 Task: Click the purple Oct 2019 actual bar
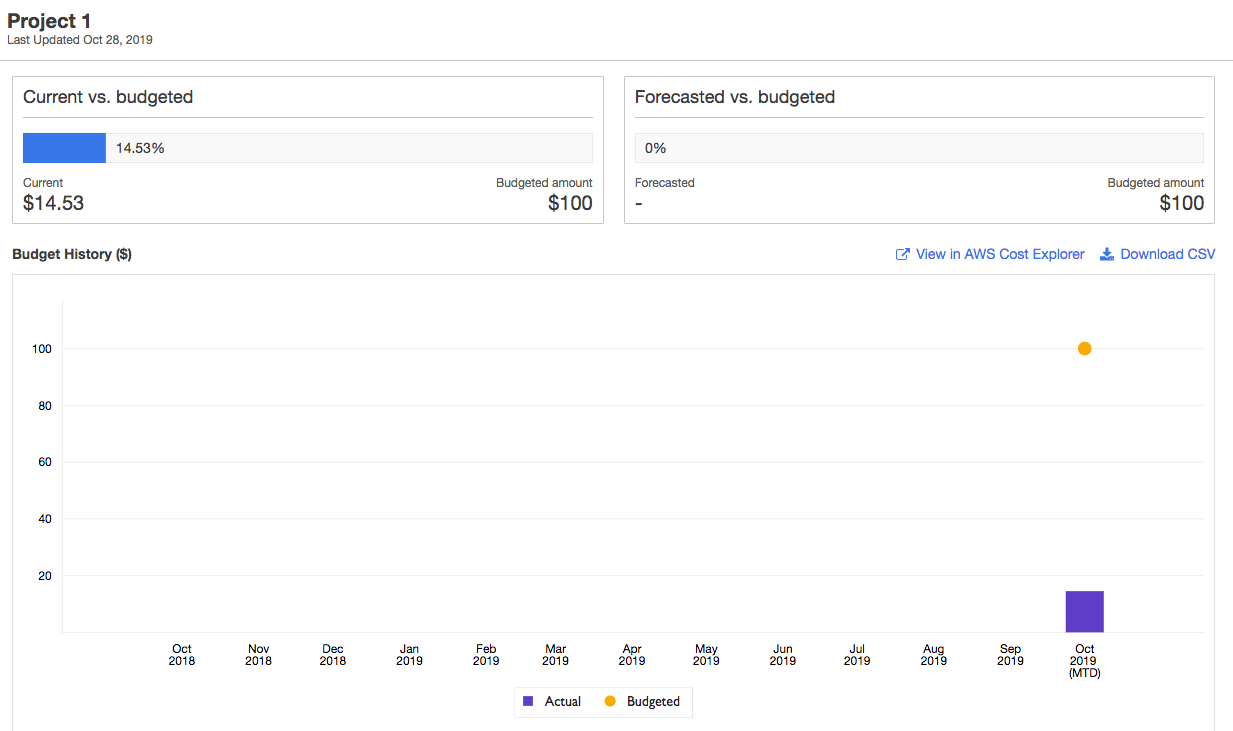coord(1084,612)
